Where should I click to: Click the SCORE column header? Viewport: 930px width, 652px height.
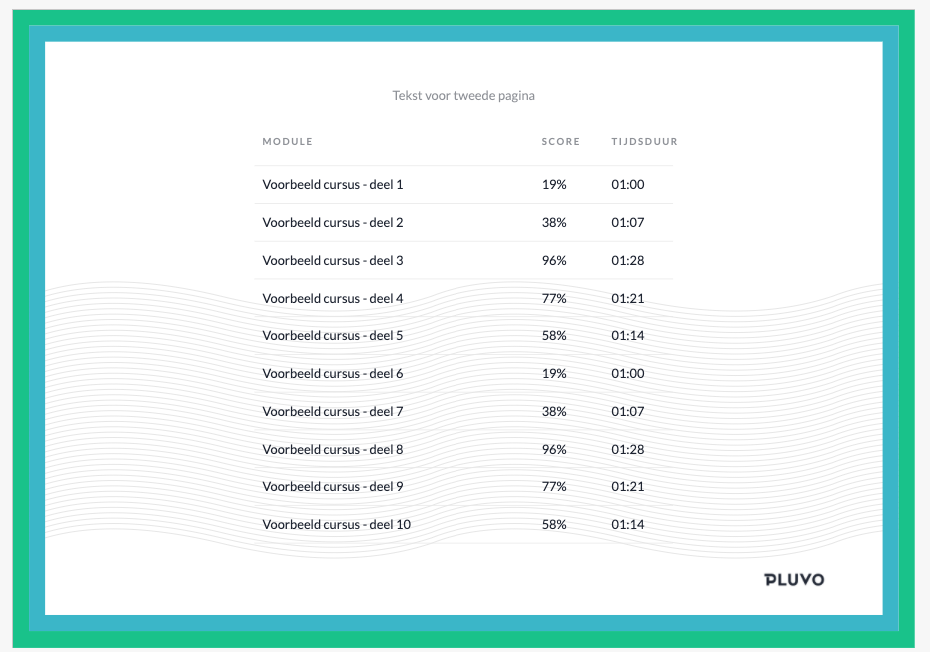click(560, 142)
